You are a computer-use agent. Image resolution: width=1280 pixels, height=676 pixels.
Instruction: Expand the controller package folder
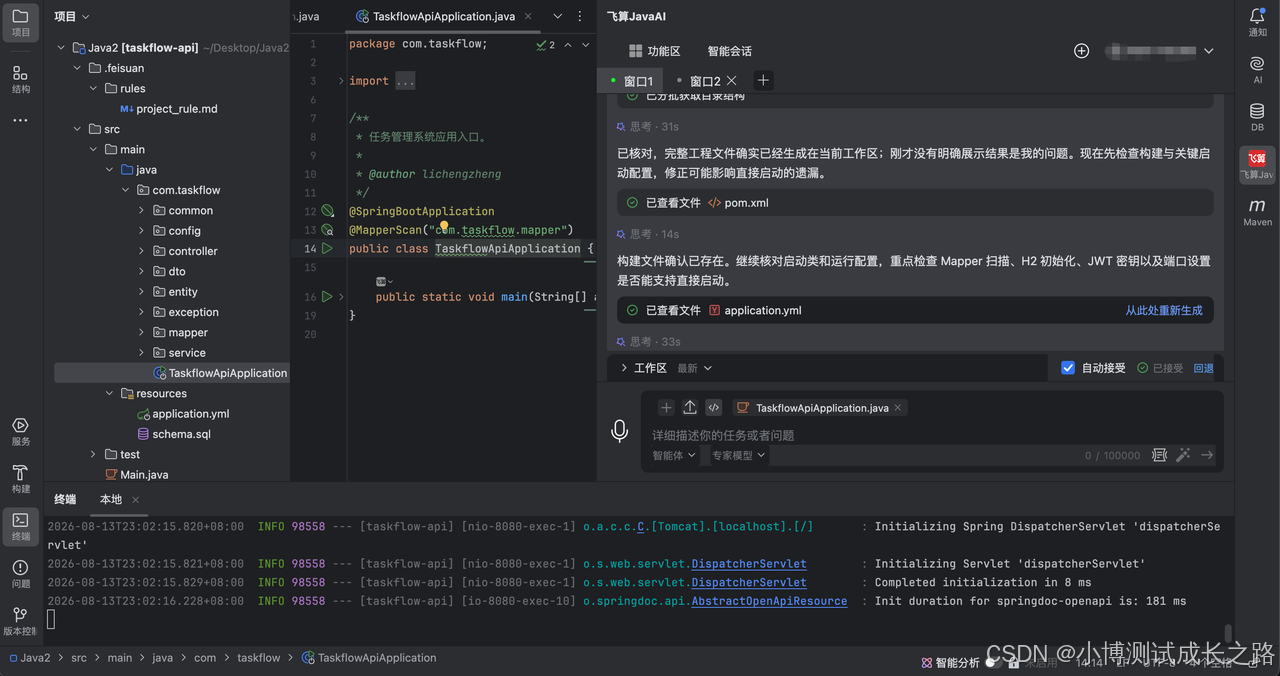coord(142,251)
